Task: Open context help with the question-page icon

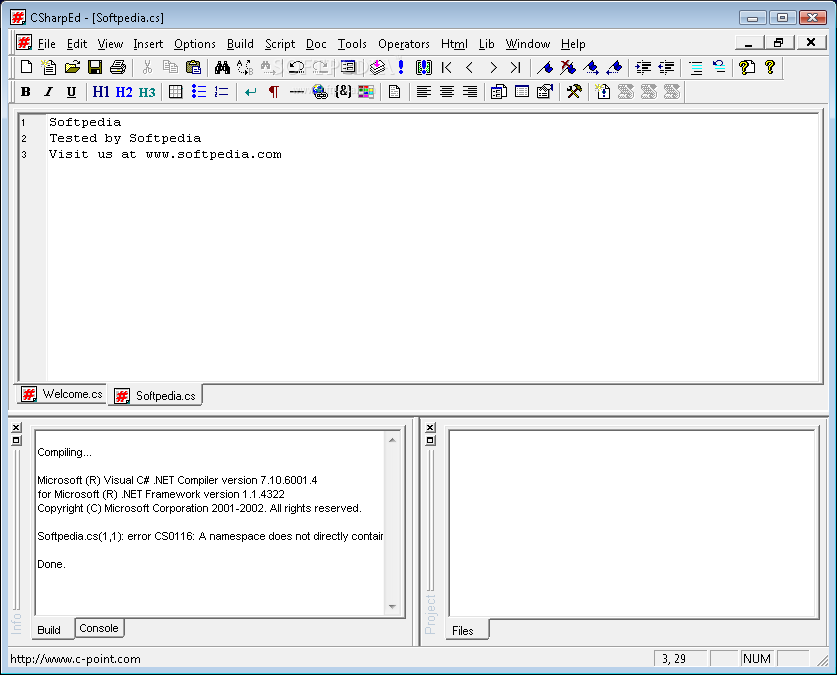Action: click(x=747, y=67)
